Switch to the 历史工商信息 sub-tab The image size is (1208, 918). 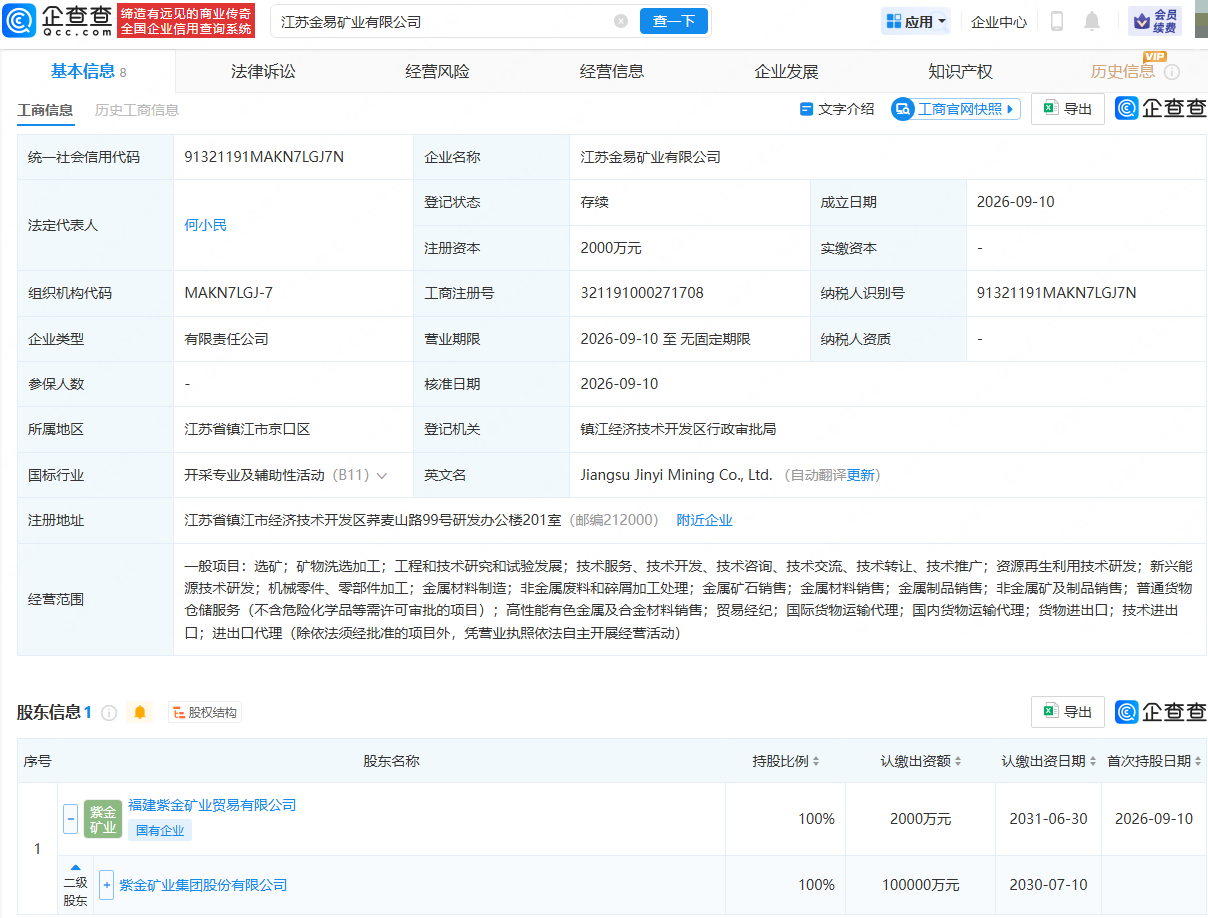[x=137, y=110]
